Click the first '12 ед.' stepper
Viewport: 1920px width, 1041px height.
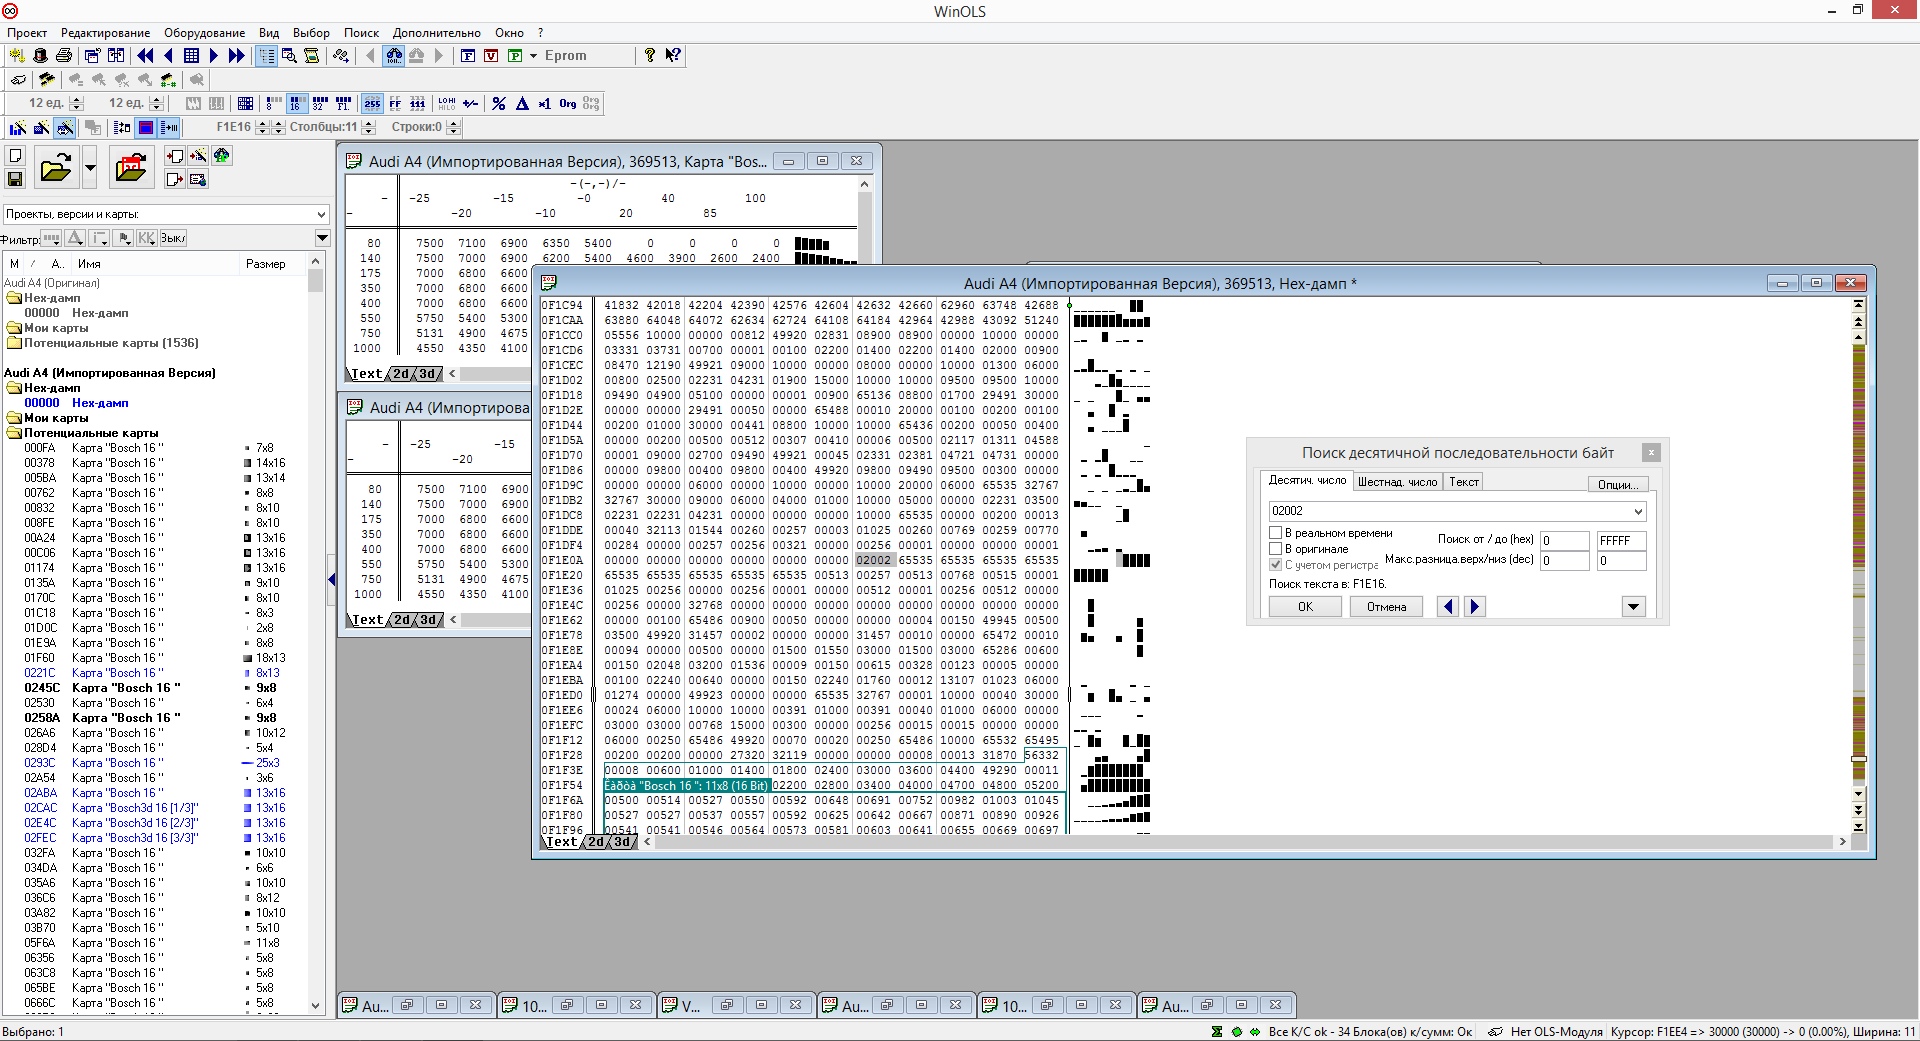click(x=77, y=103)
